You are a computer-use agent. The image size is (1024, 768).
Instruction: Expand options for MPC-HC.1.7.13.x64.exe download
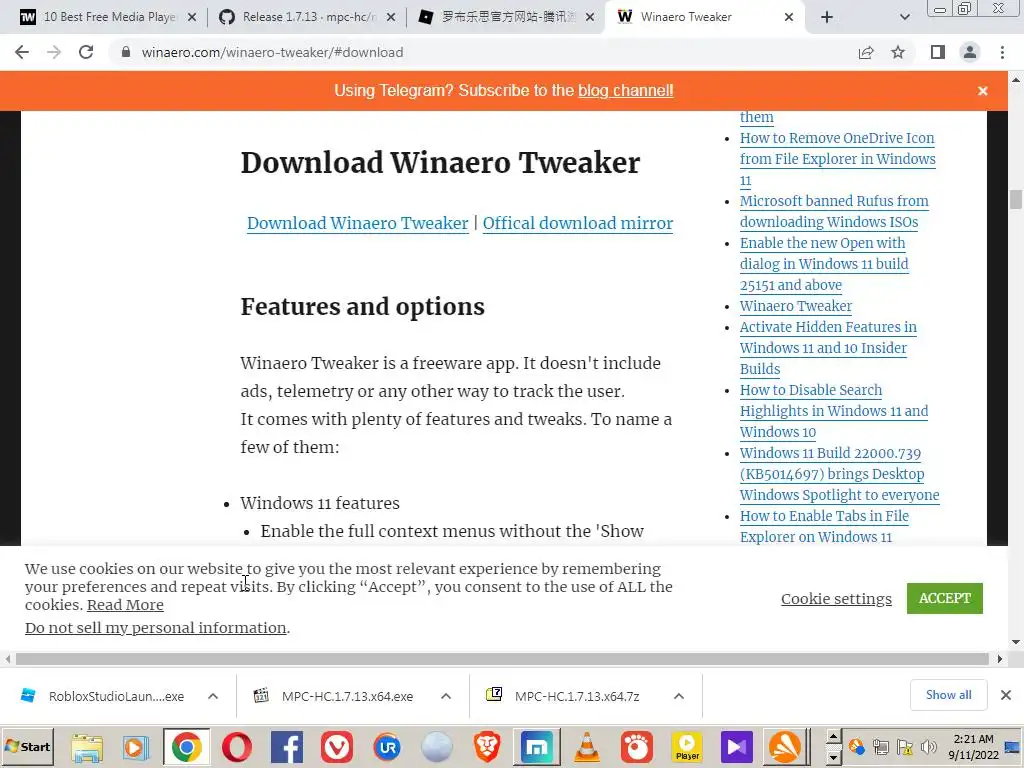point(446,696)
